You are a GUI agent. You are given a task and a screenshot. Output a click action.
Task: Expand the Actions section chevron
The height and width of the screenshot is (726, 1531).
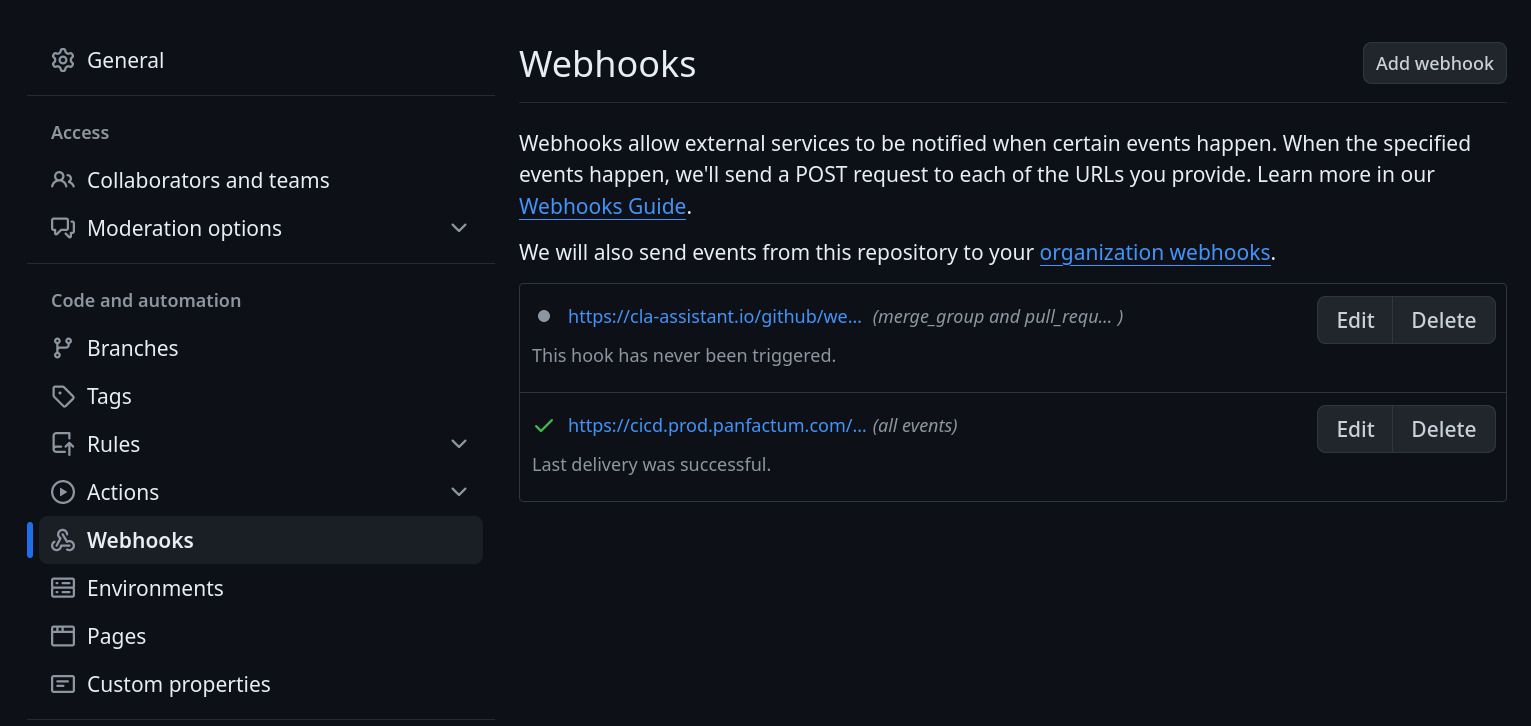(x=459, y=492)
